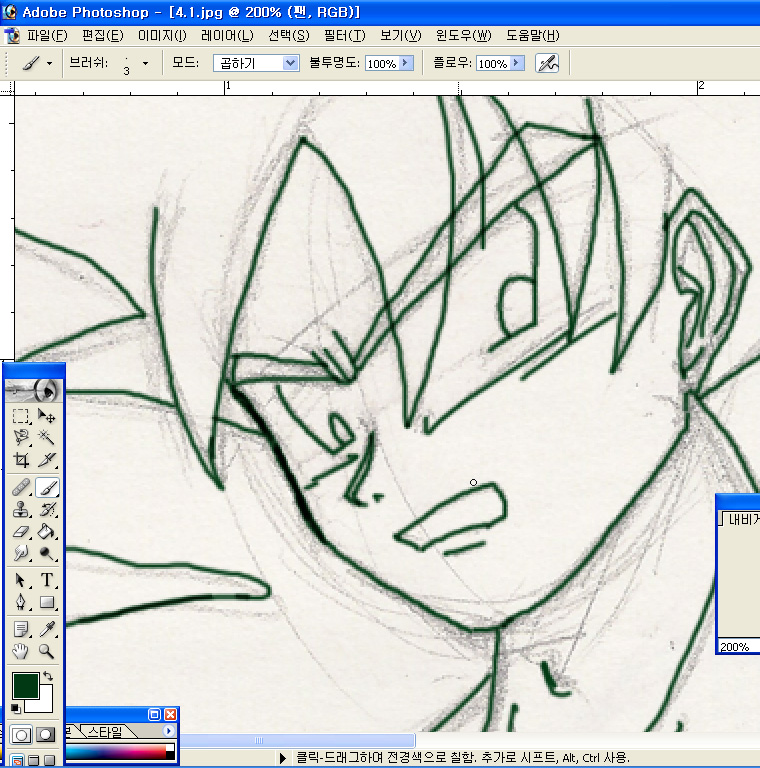Open the opacity 불투명도 slider arrow

[406, 63]
